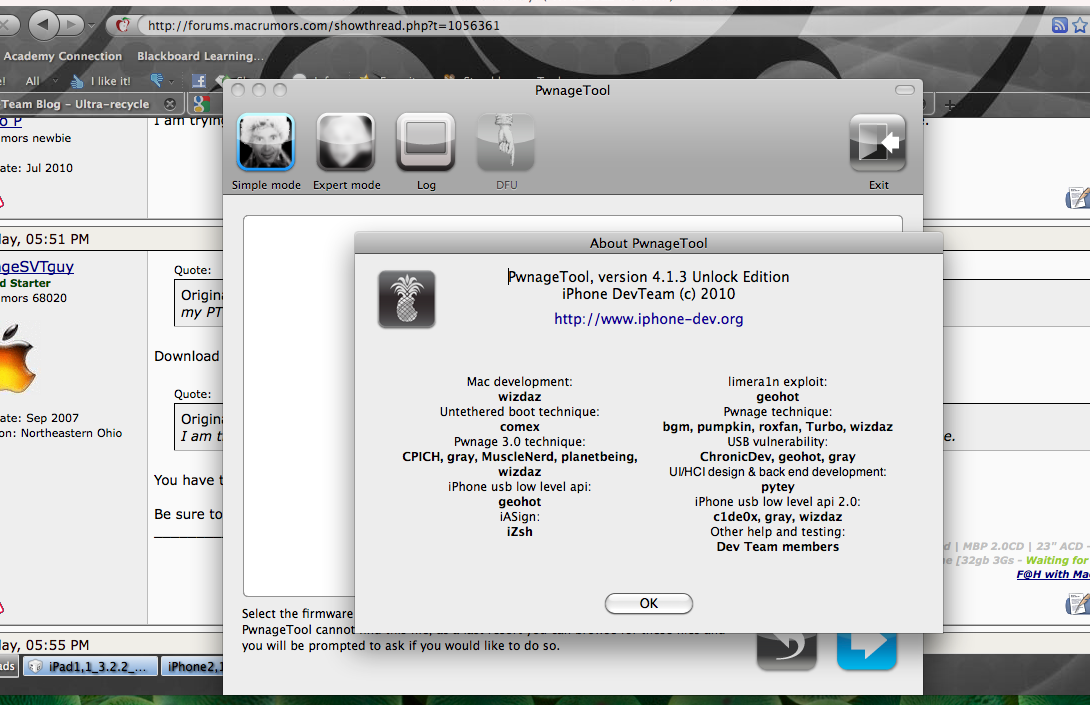The image size is (1090, 705).
Task: Switch to the Google icon tab
Action: pos(202,104)
